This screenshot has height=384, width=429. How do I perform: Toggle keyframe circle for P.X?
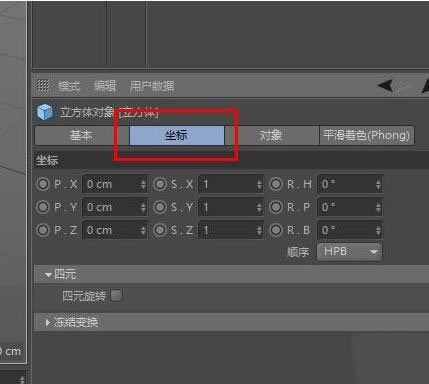click(x=43, y=184)
